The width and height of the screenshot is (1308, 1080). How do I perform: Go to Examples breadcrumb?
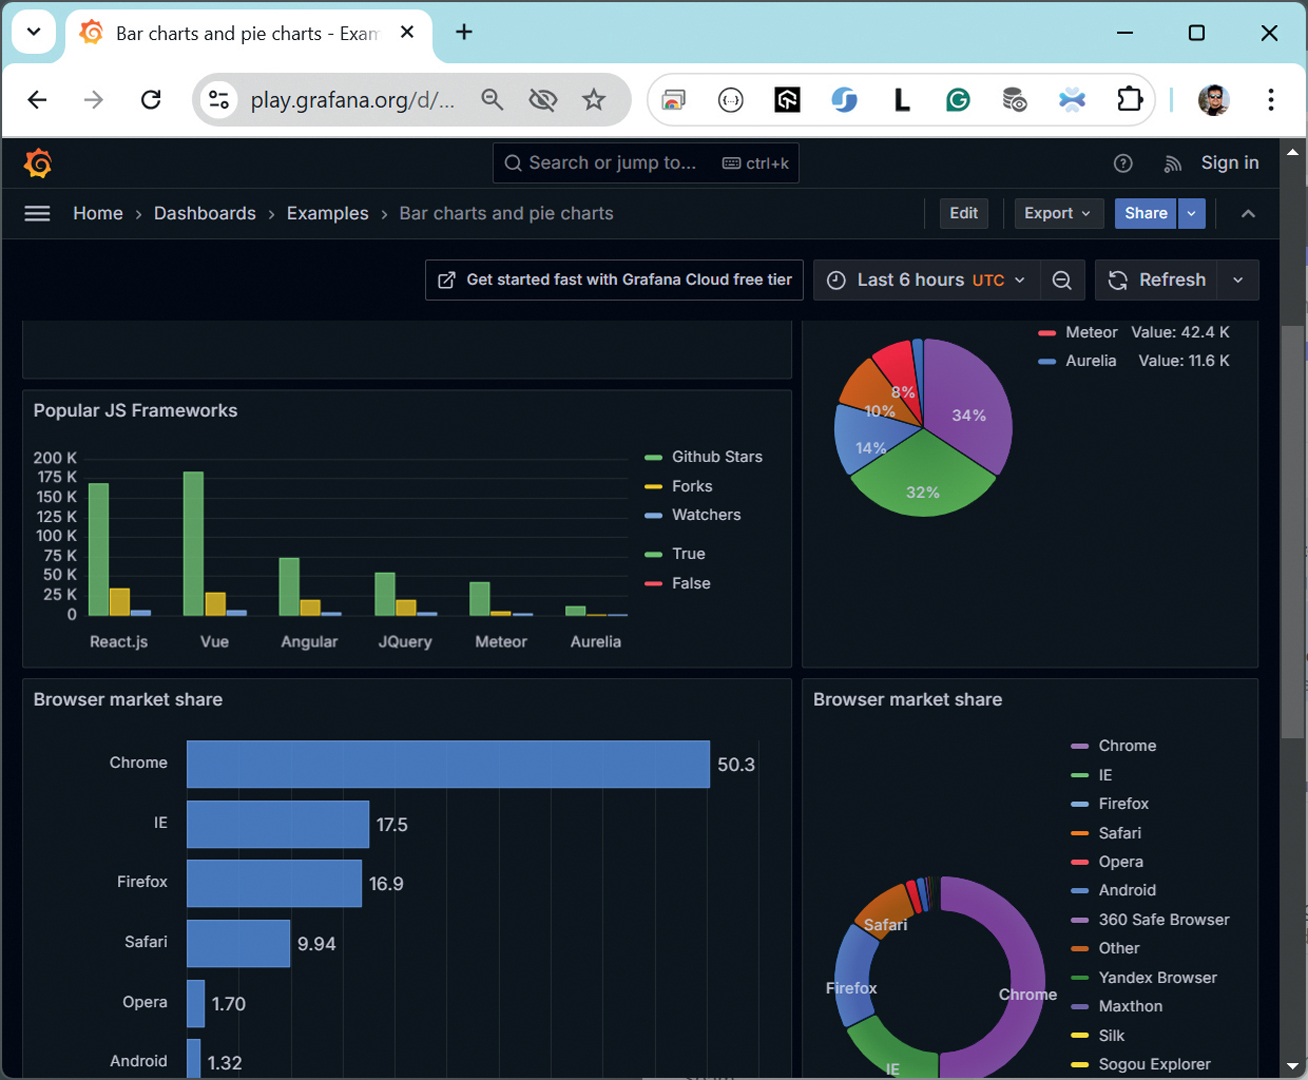click(x=328, y=213)
